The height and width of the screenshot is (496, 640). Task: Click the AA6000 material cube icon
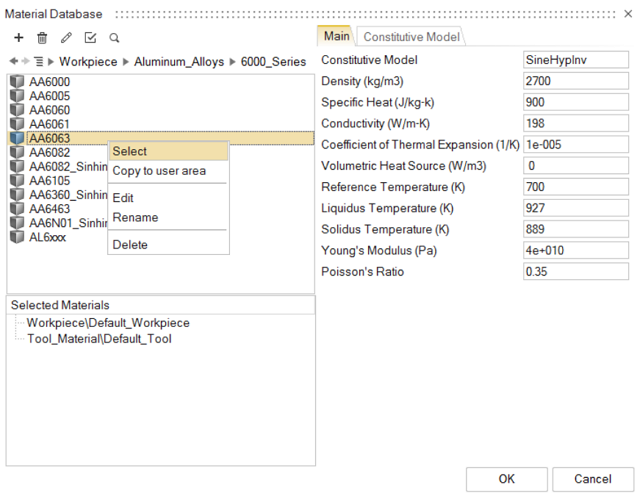[x=17, y=82]
